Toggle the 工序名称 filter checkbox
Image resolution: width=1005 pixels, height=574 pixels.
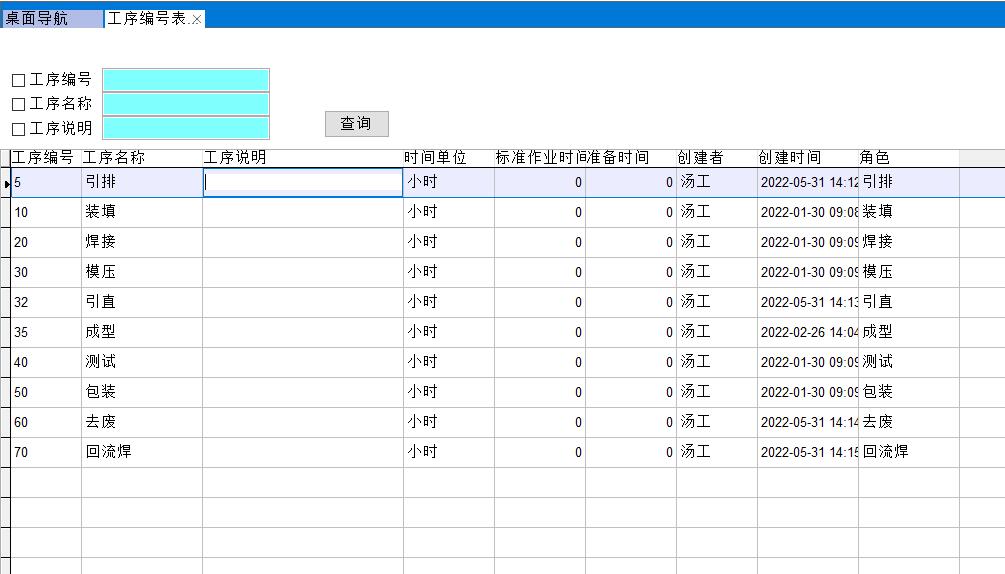click(18, 104)
